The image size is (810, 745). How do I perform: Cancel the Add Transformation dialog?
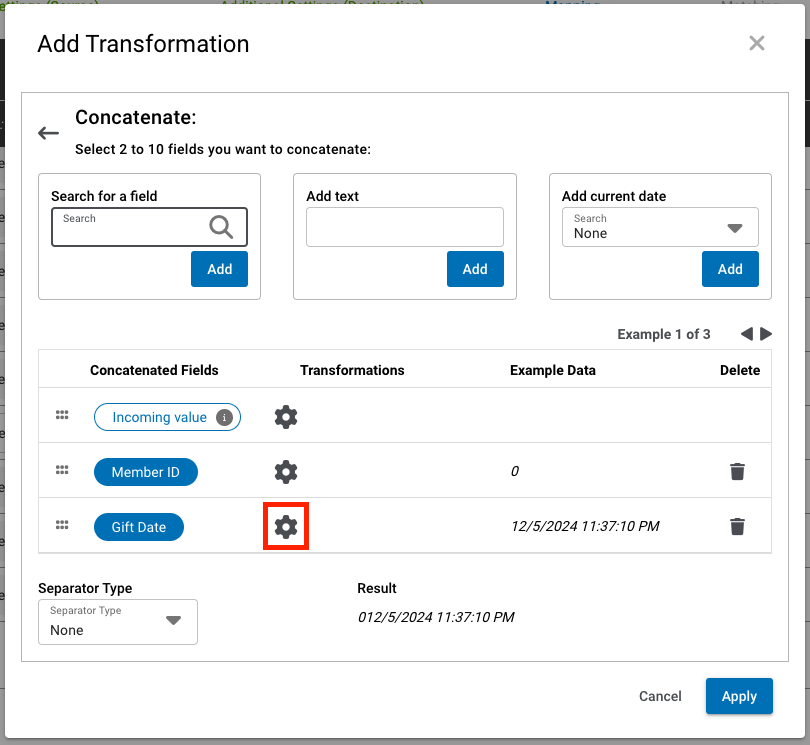coord(660,696)
